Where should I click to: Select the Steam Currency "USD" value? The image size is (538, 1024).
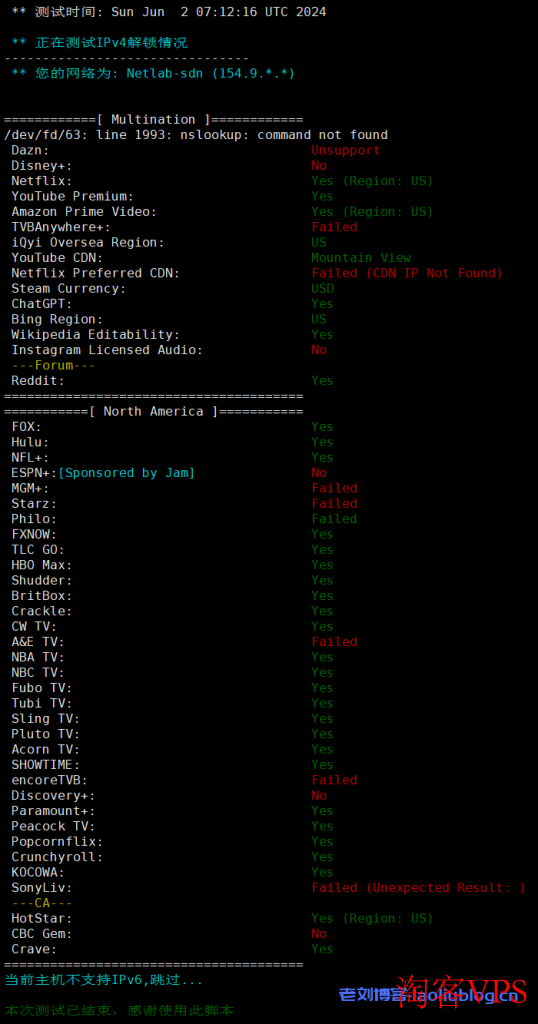[x=323, y=289]
